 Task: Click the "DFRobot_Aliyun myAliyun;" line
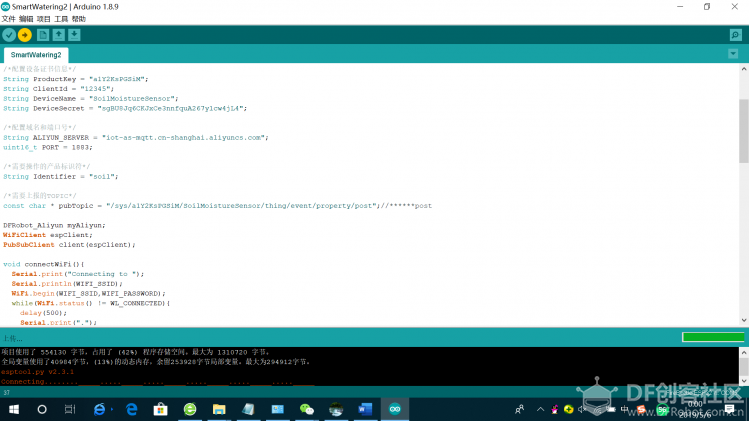click(x=54, y=225)
